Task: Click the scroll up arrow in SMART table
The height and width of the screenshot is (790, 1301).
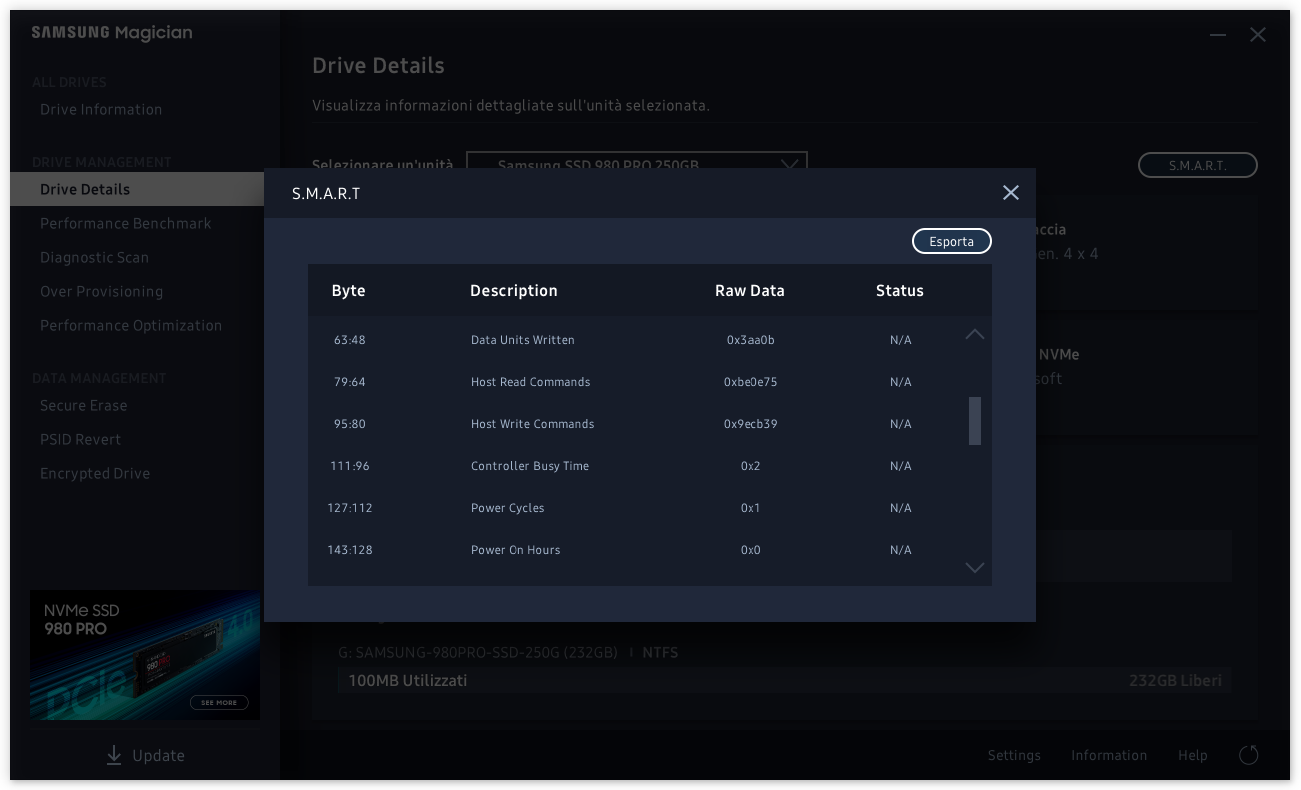Action: coord(975,335)
